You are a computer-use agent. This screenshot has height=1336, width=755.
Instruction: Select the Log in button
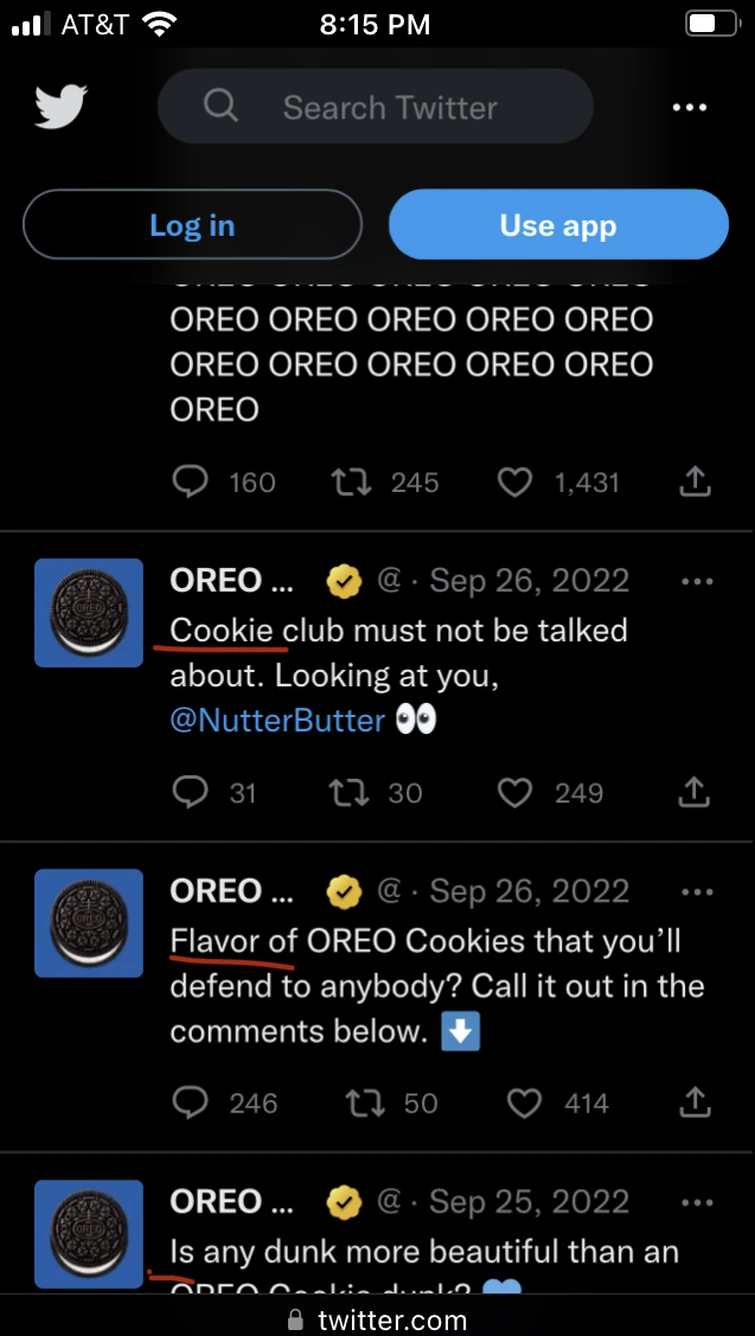[192, 225]
